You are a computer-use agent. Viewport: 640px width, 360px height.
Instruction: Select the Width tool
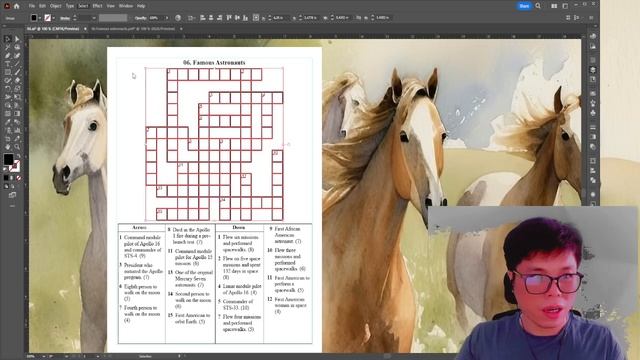[x=7, y=96]
